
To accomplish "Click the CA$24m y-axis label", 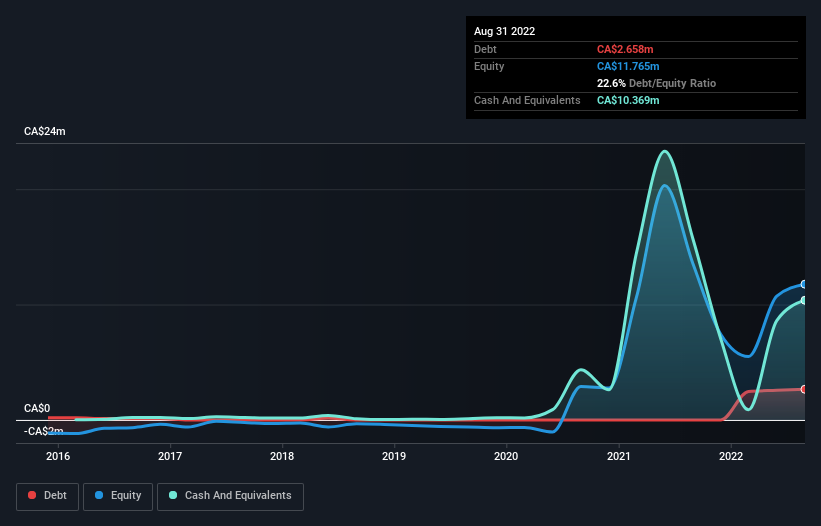I will pyautogui.click(x=45, y=131).
